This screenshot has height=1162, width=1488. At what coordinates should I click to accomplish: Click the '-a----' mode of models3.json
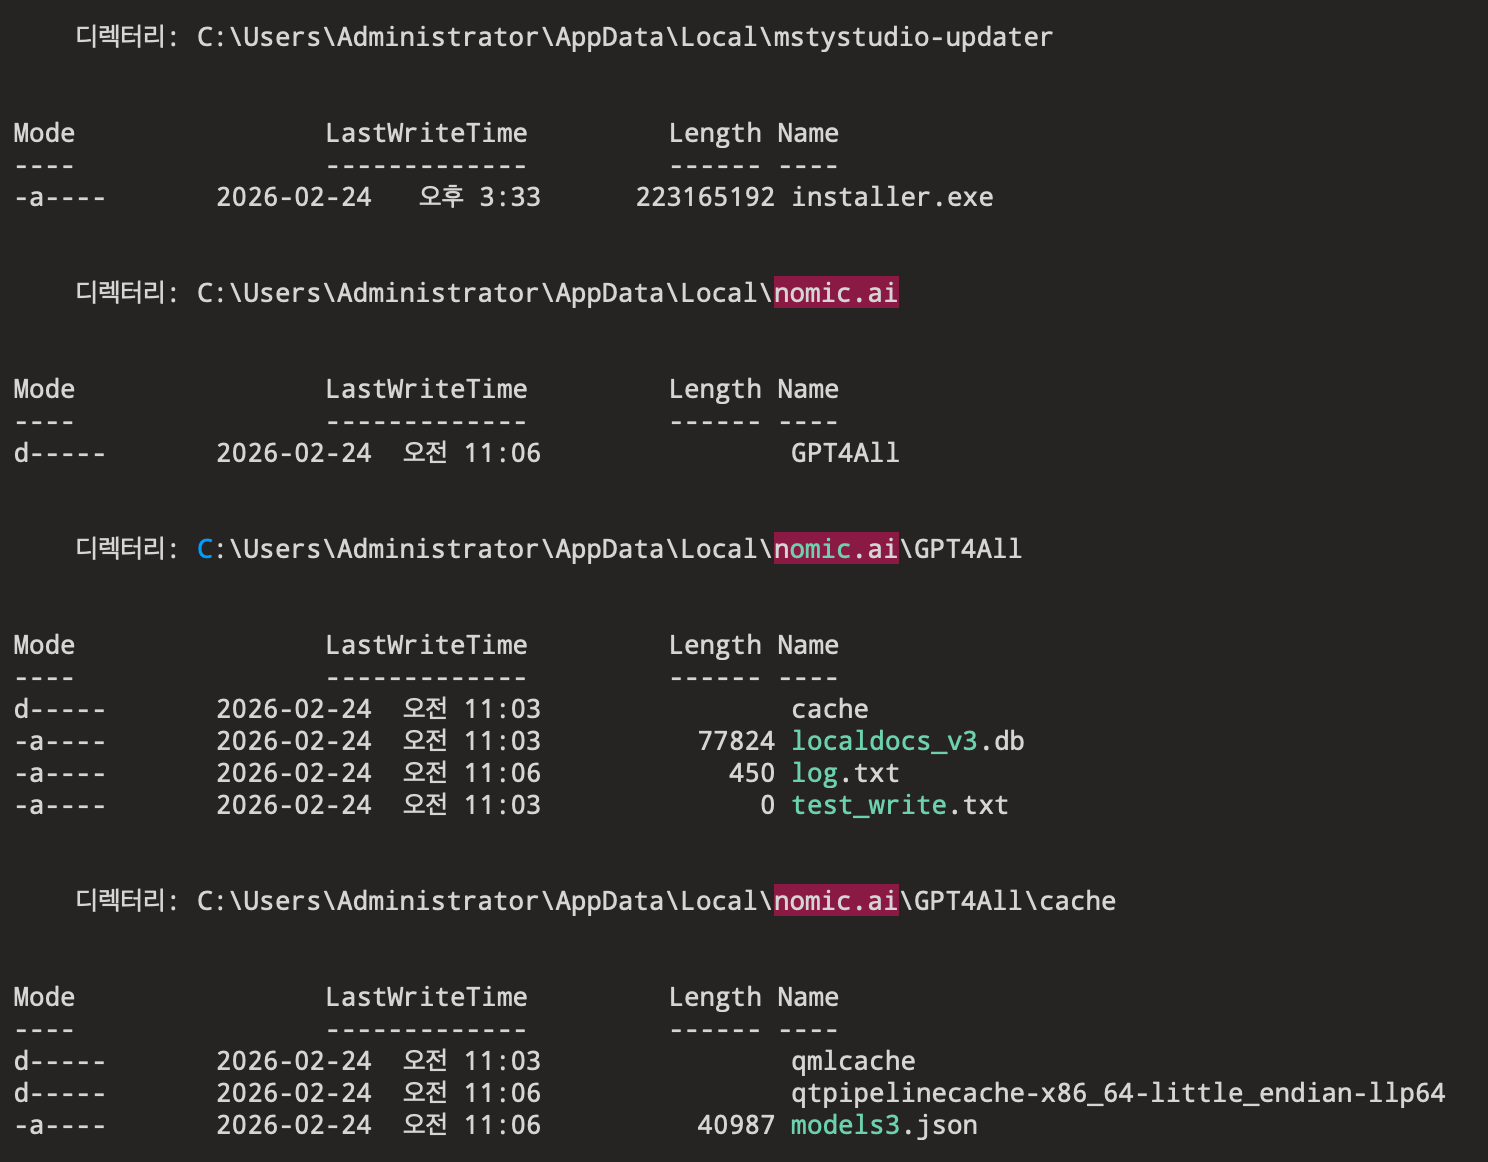[x=60, y=1125]
